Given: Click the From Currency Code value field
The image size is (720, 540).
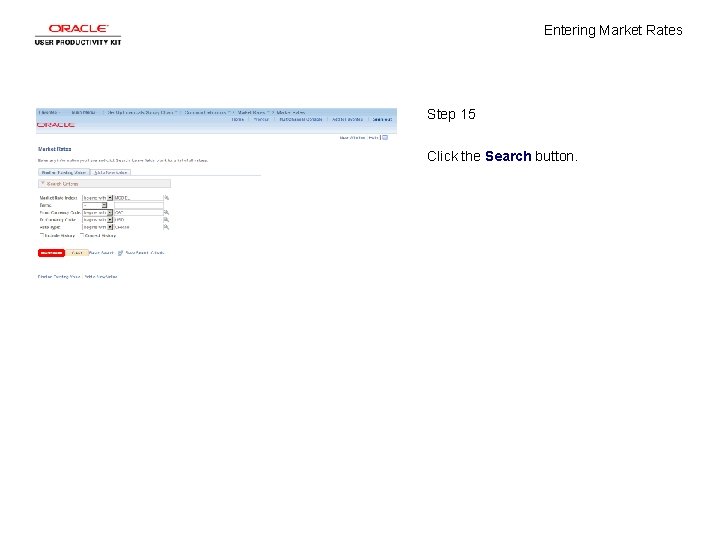Looking at the screenshot, I should click(x=139, y=213).
